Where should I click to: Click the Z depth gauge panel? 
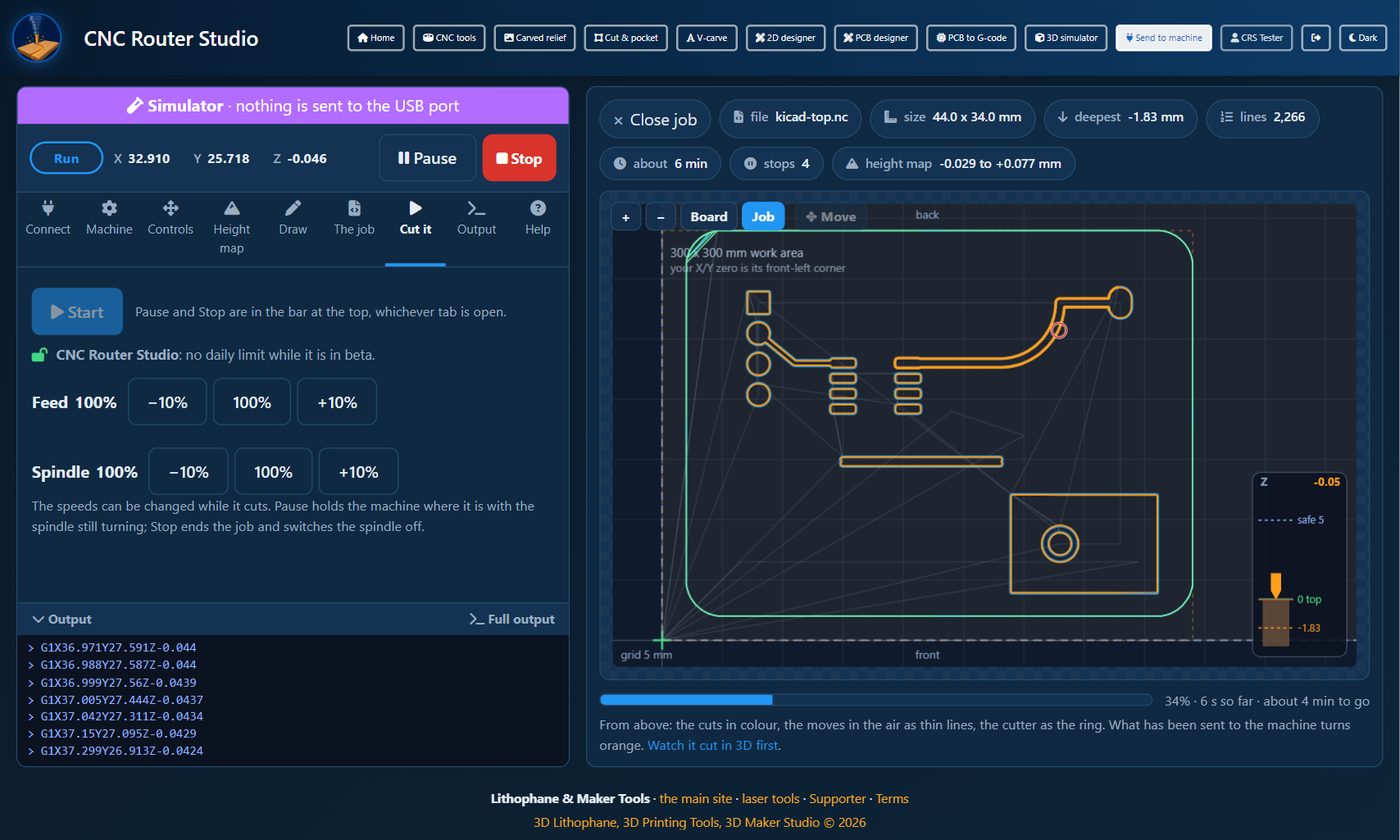pyautogui.click(x=1299, y=564)
